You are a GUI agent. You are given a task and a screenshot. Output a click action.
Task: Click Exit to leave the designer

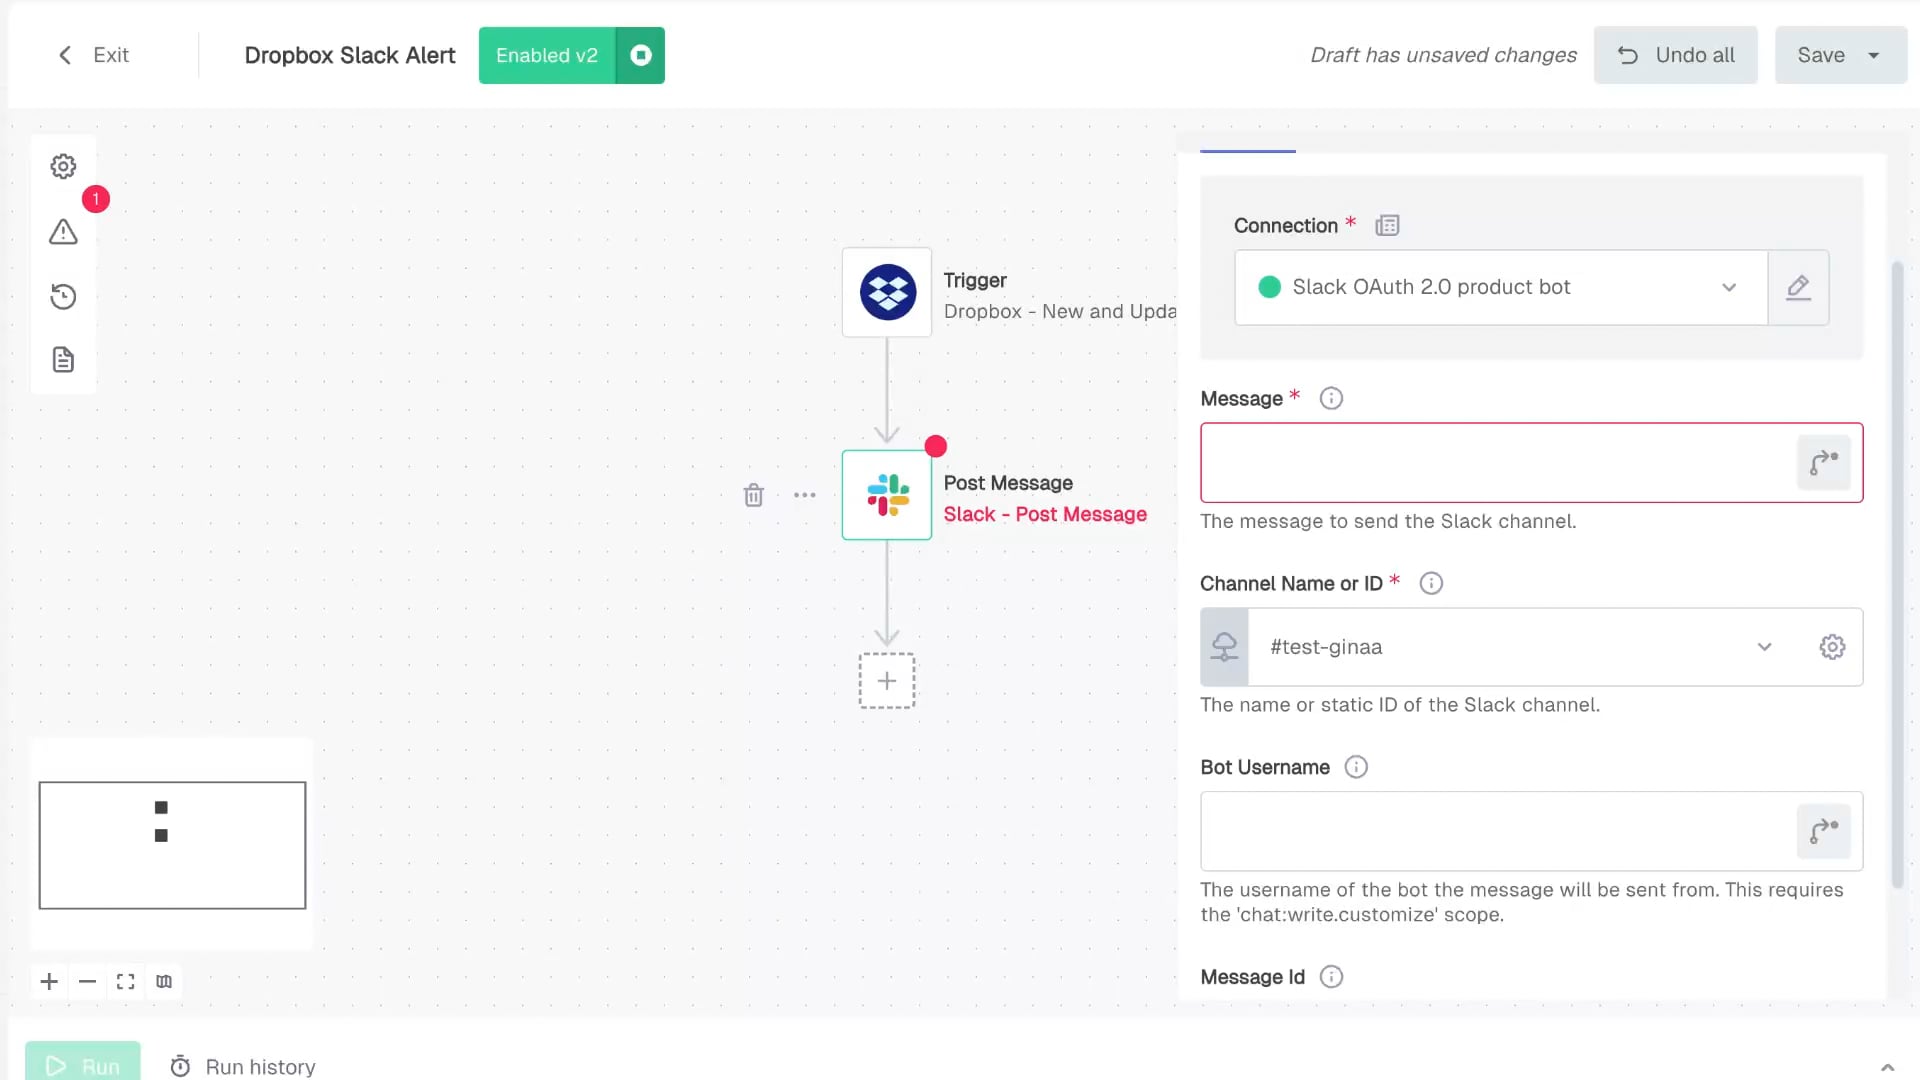click(93, 56)
